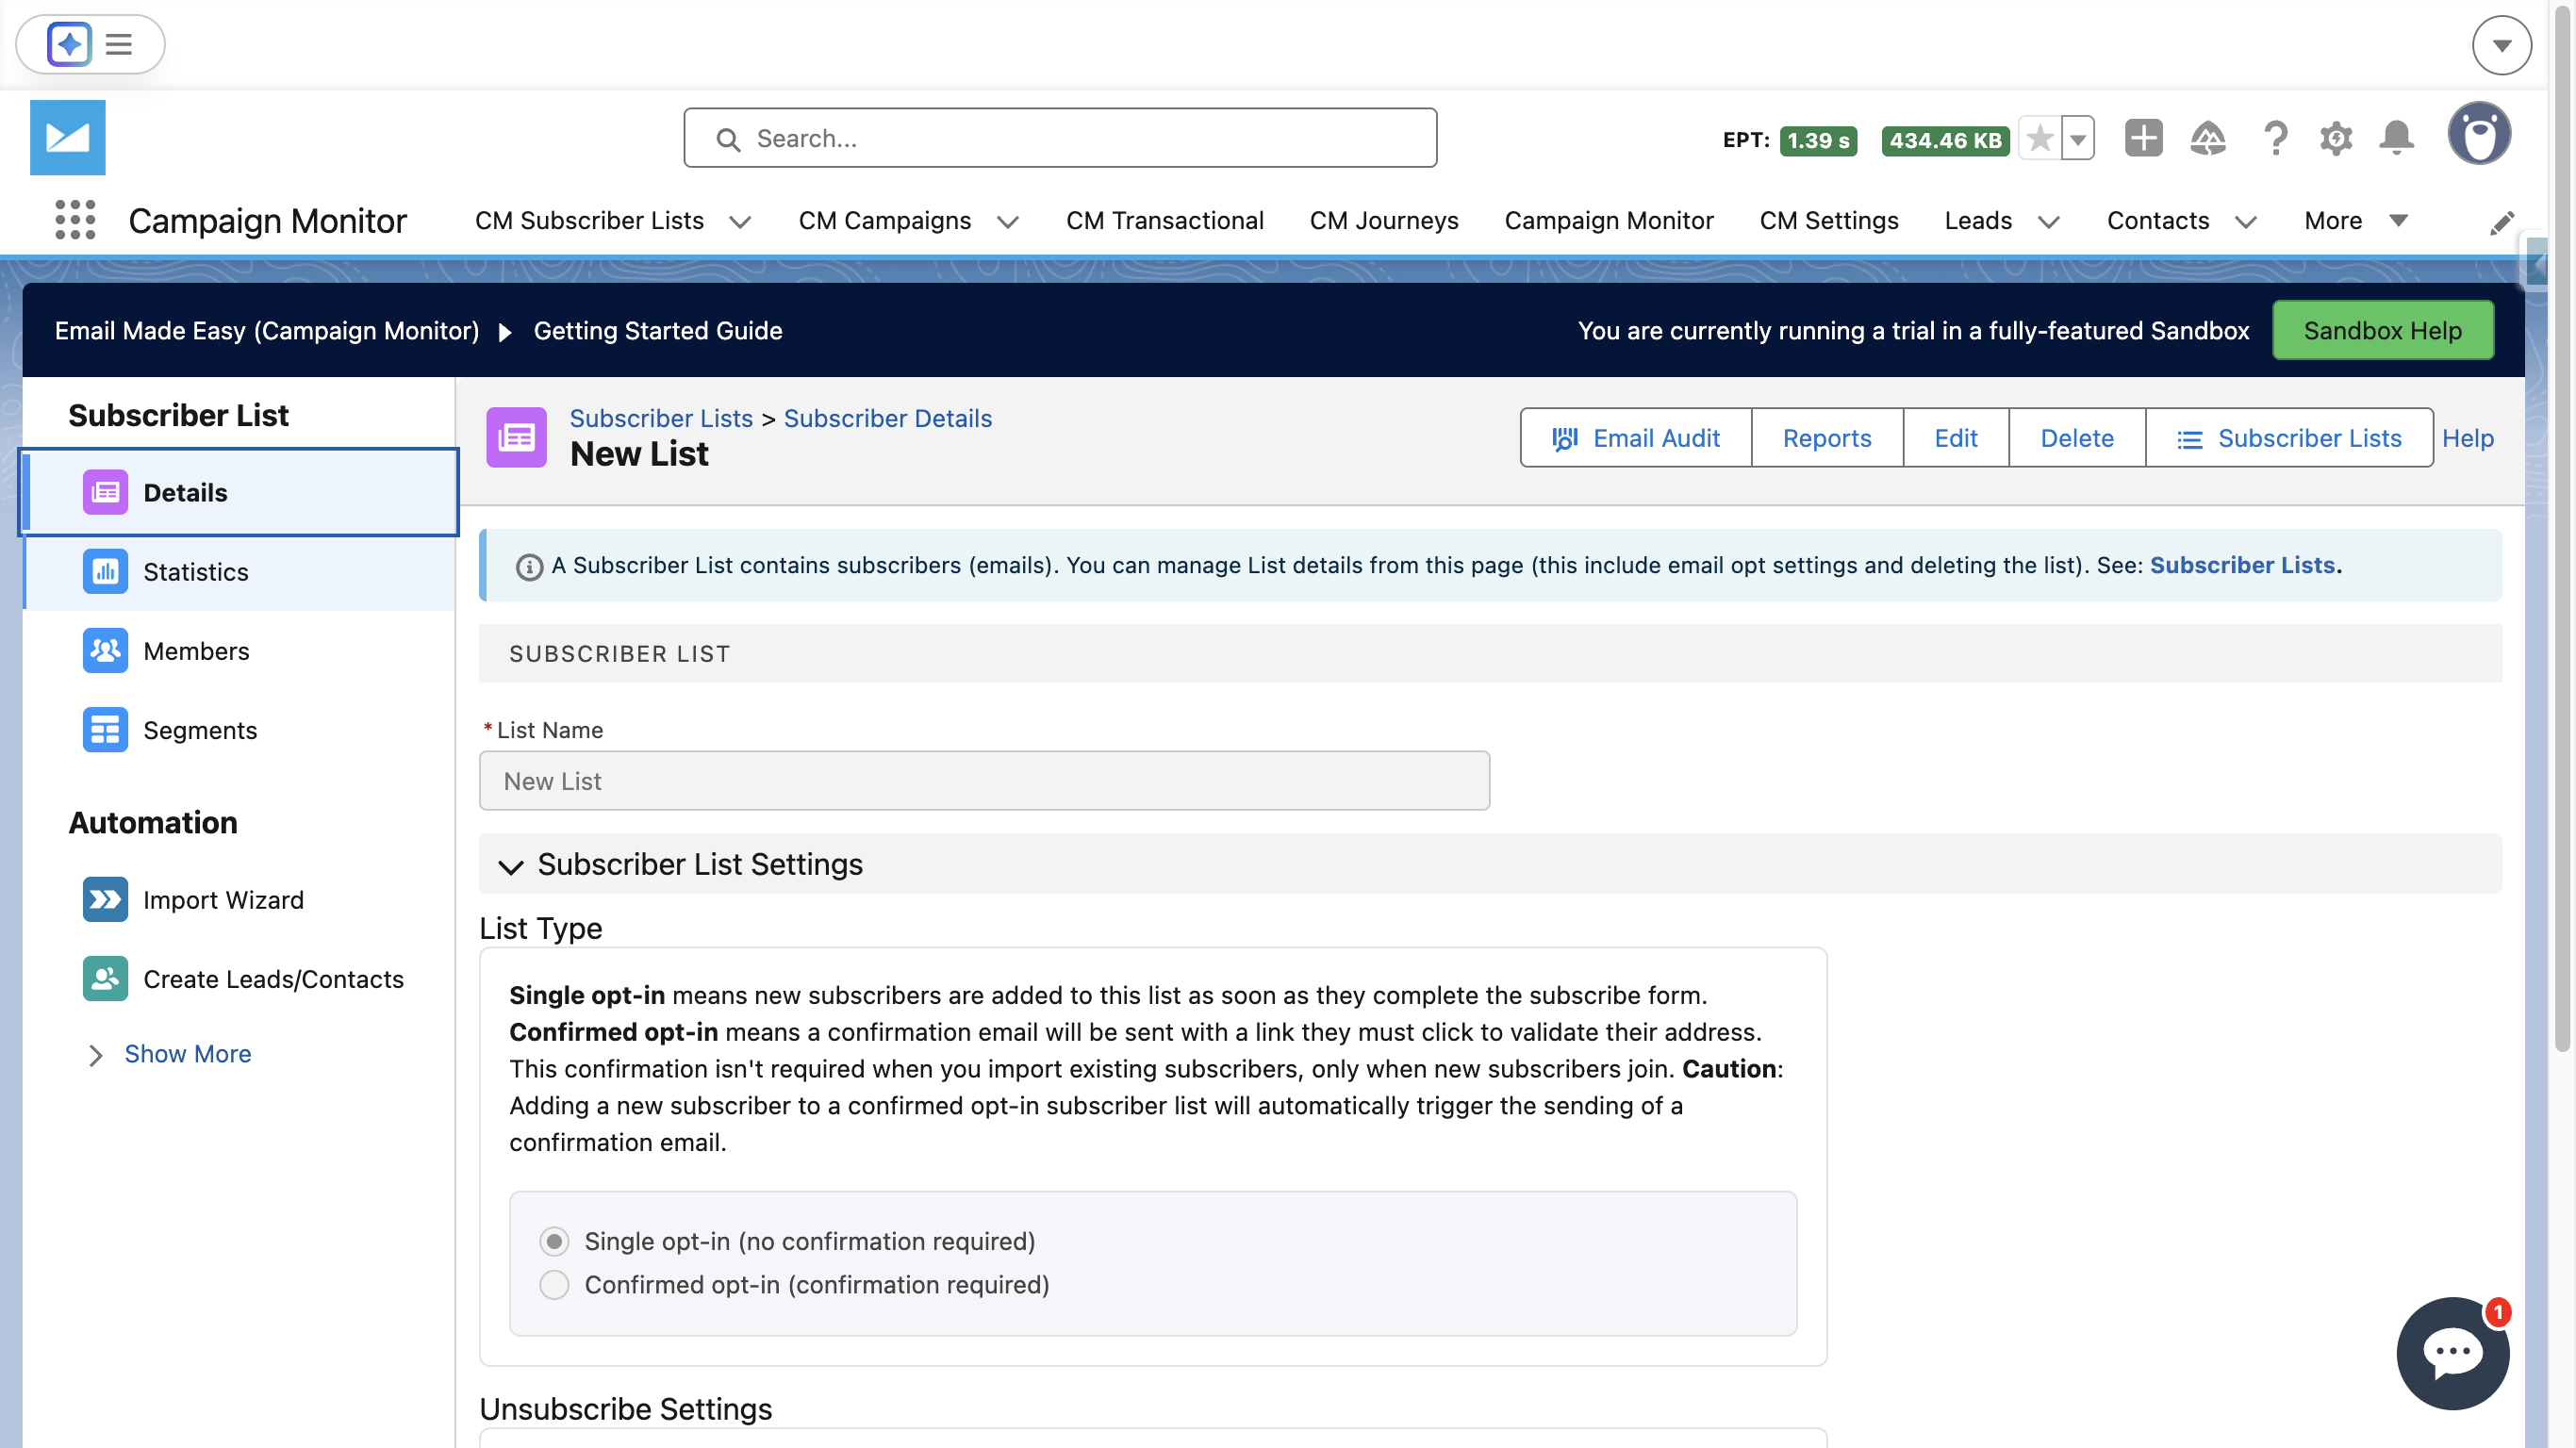Open the CM Transactional tab
The width and height of the screenshot is (2576, 1448).
click(1164, 220)
